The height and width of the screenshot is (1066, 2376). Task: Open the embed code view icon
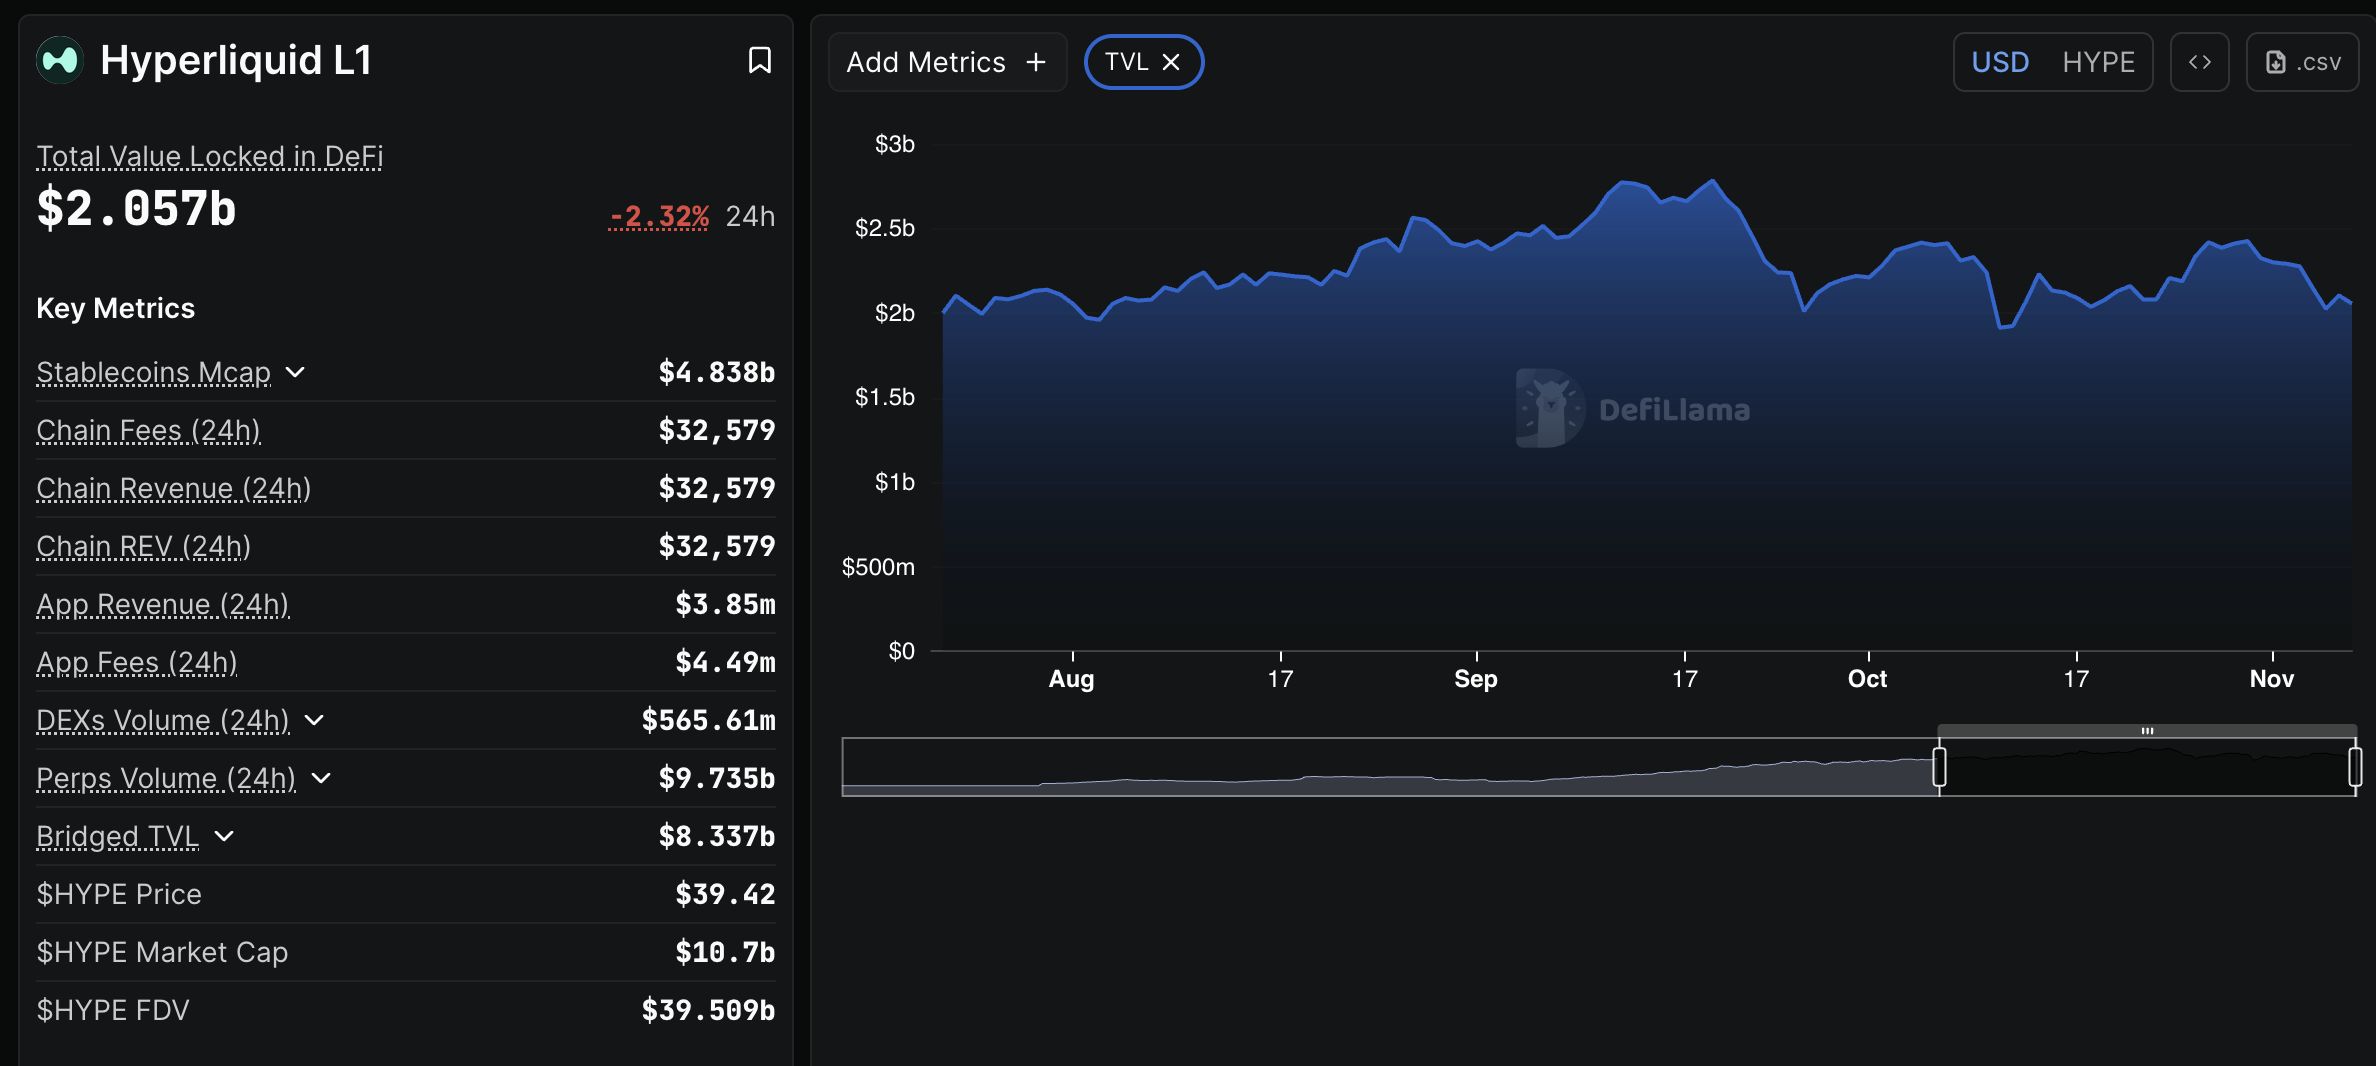pos(2200,61)
